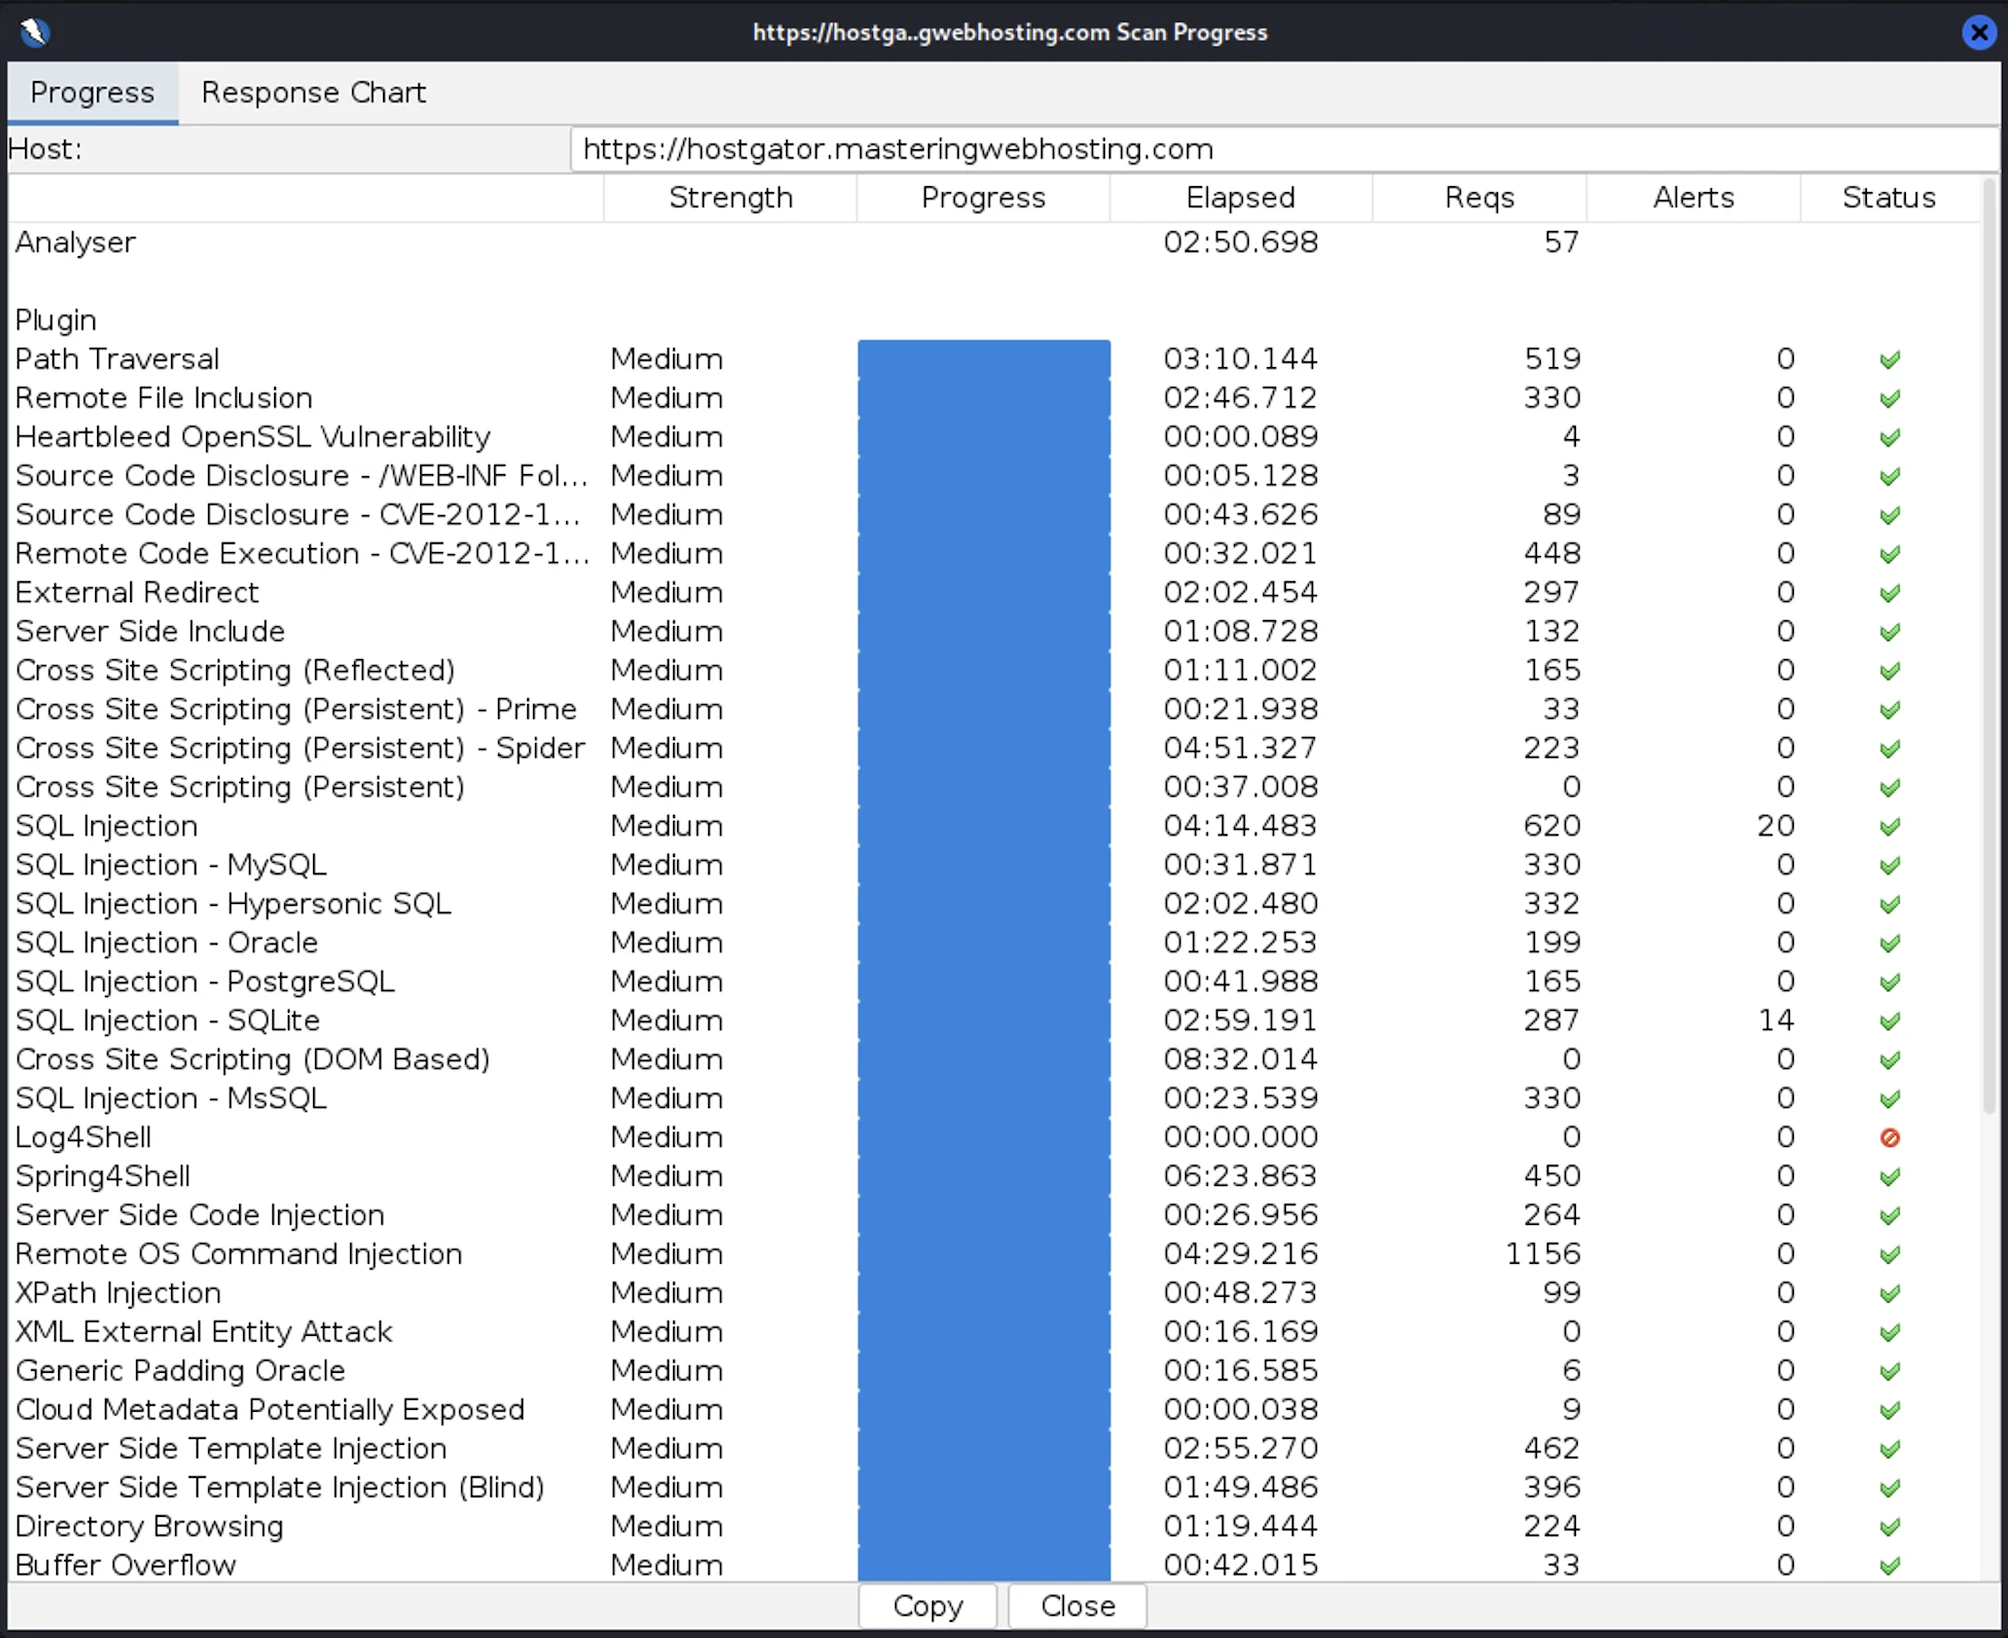
Task: Click SQL Injection row green checkmark icon
Action: coord(1889,827)
